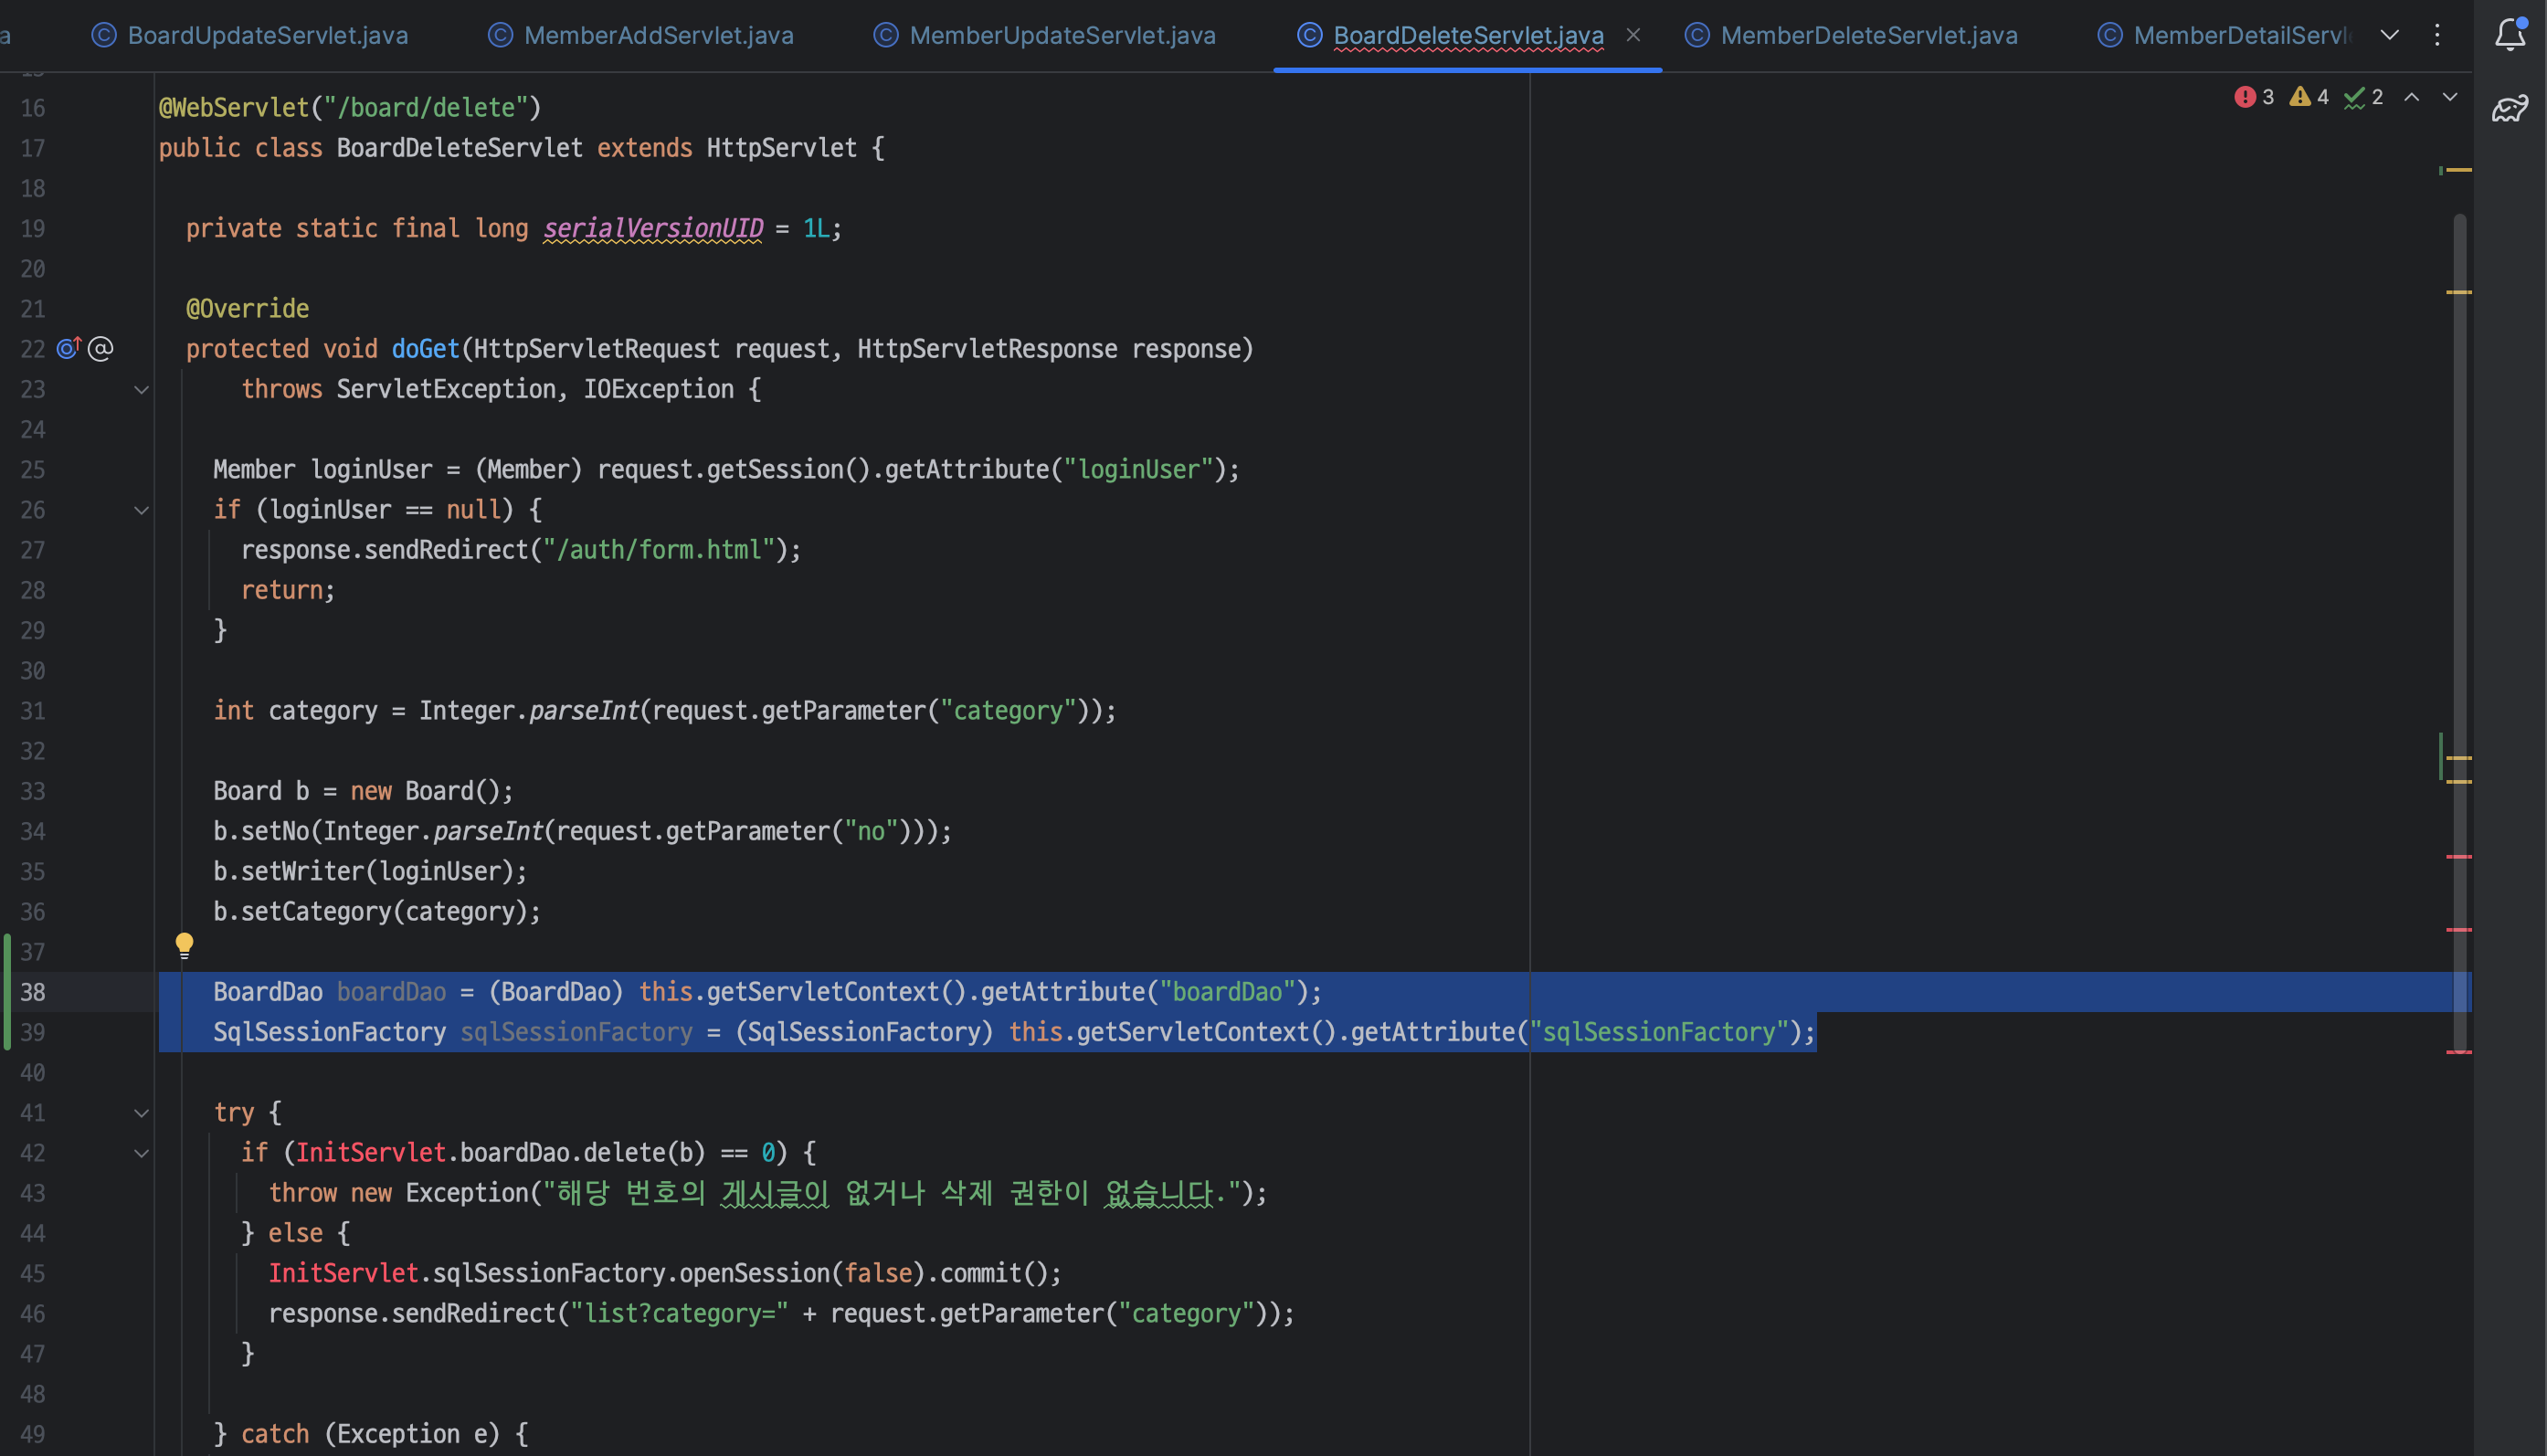This screenshot has width=2547, height=1456.
Task: Click the red errors count indicator
Action: 2254,97
